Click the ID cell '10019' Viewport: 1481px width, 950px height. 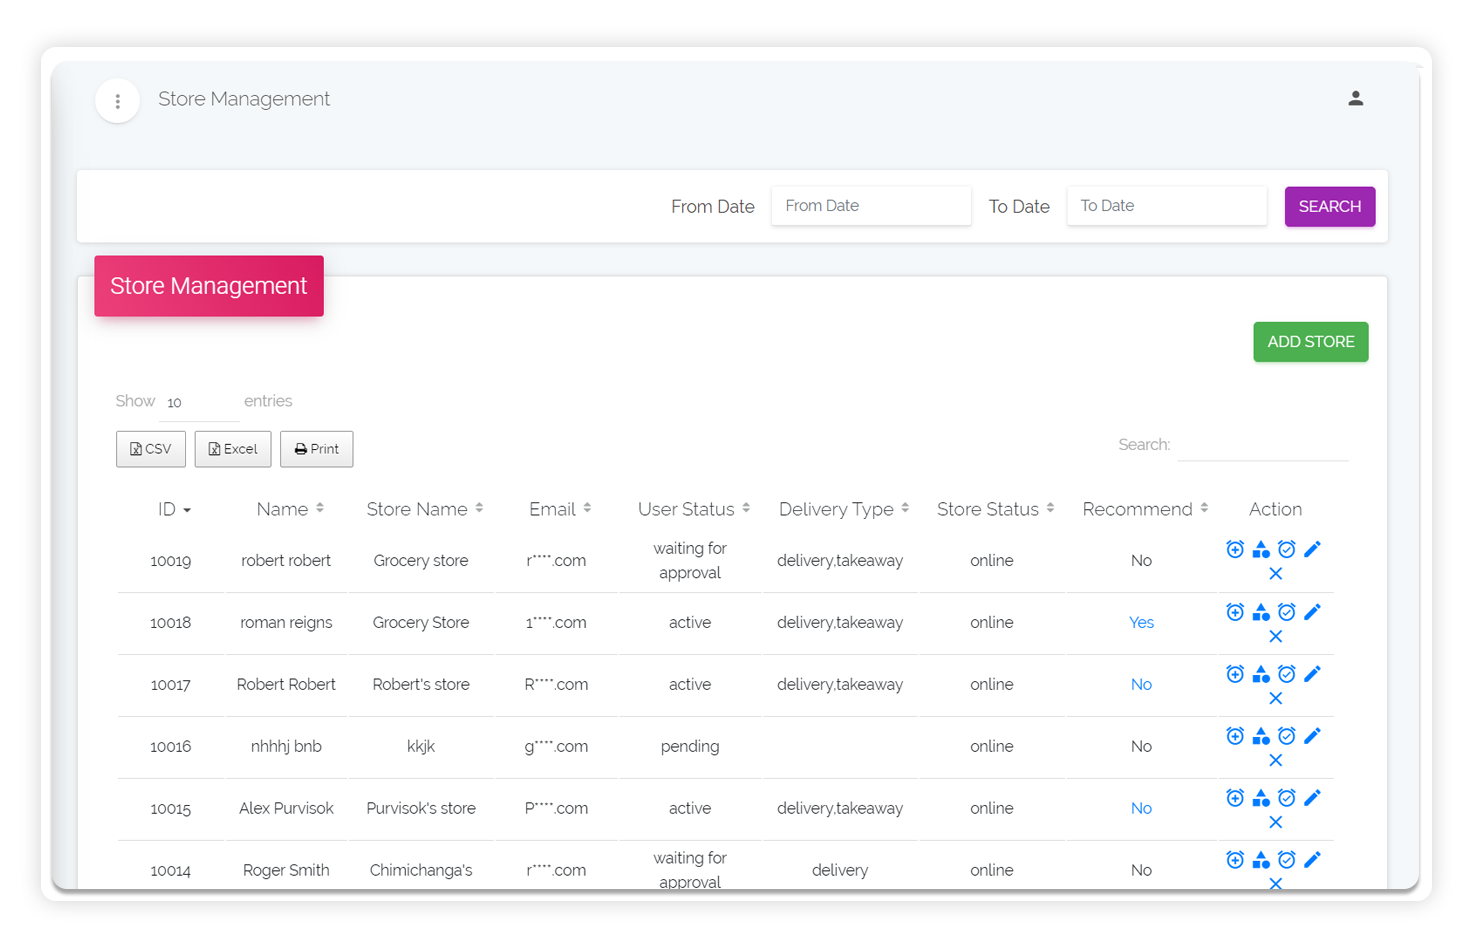170,561
